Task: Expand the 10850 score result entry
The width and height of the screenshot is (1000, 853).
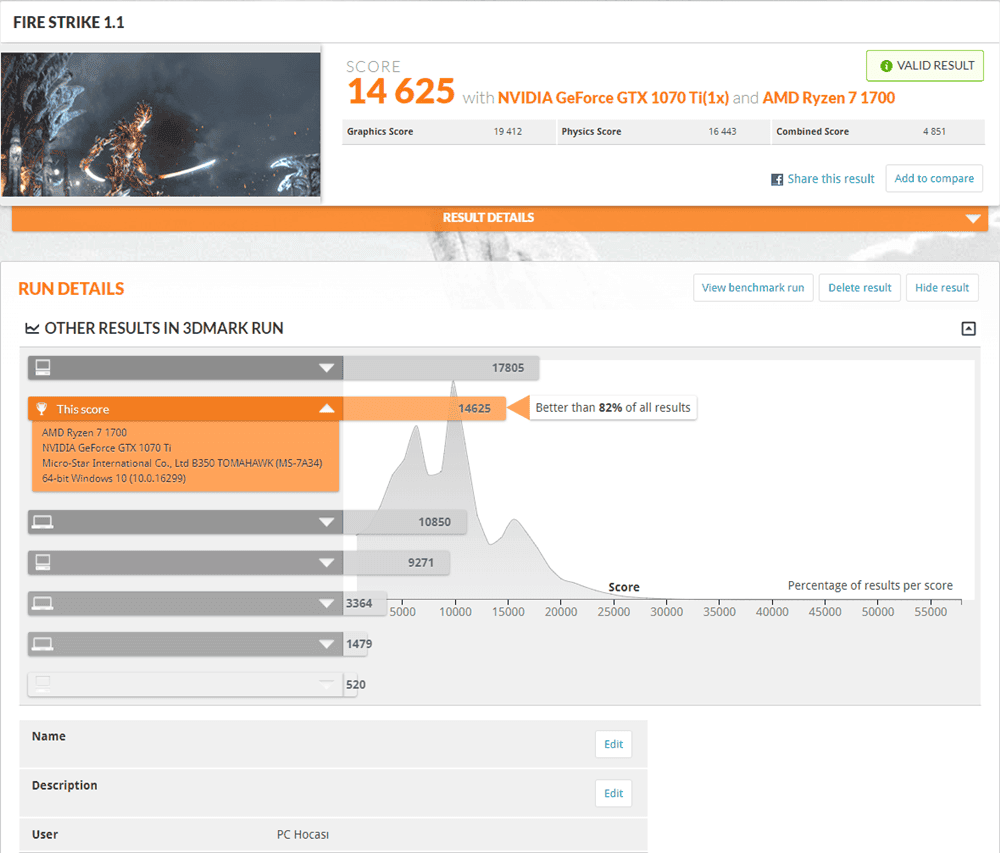Action: [326, 522]
